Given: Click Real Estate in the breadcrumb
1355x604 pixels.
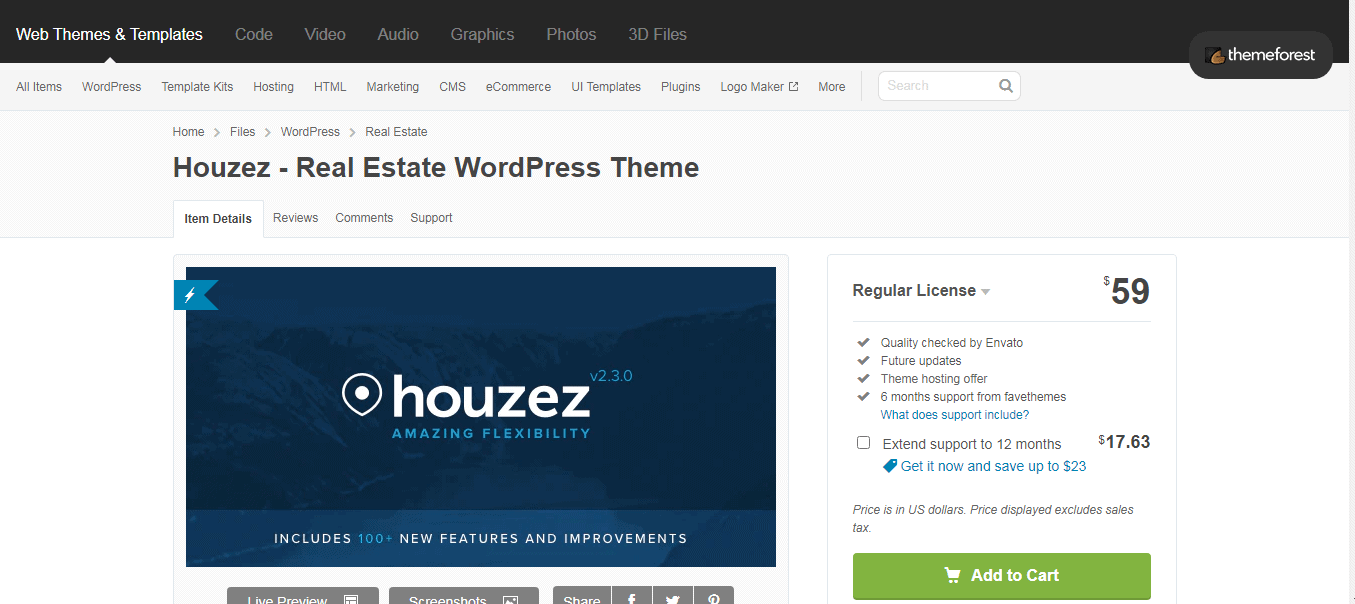Looking at the screenshot, I should 396,132.
